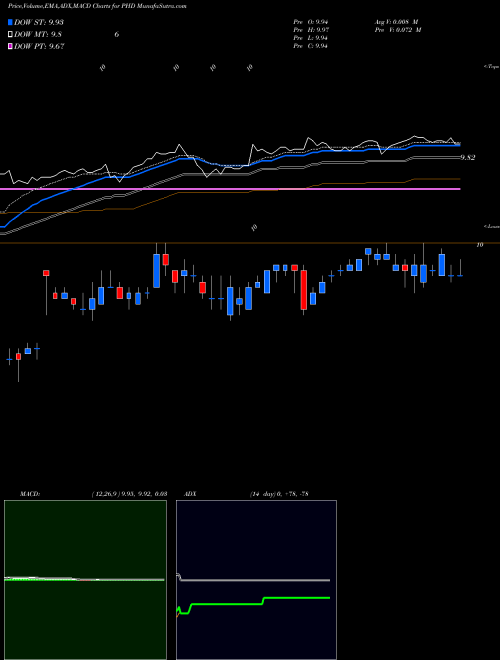Image resolution: width=500 pixels, height=660 pixels.
Task: Click the 'ADX' panel heading
Action: tap(190, 494)
